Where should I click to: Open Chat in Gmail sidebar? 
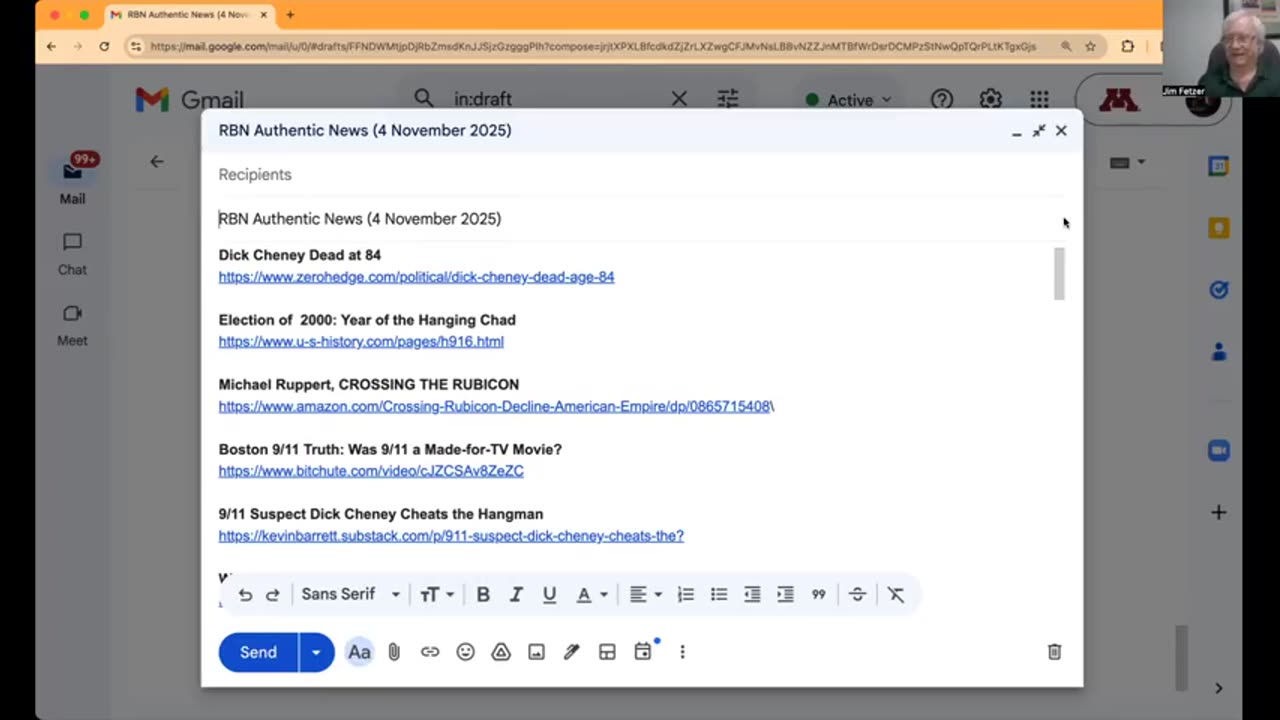click(x=72, y=254)
